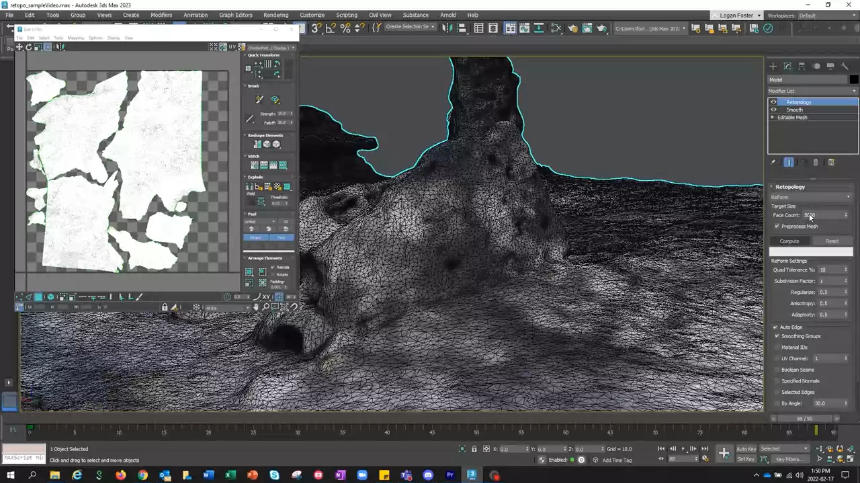Toggle Smoothing Groups checkbox

point(777,336)
